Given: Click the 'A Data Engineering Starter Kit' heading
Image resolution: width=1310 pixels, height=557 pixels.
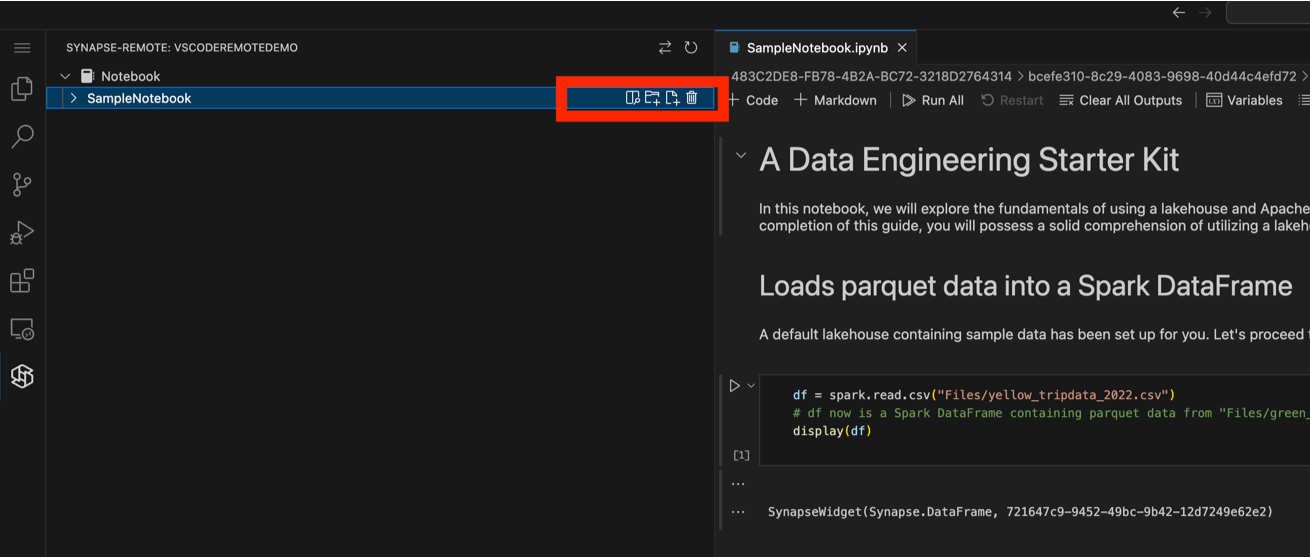Looking at the screenshot, I should click(969, 159).
